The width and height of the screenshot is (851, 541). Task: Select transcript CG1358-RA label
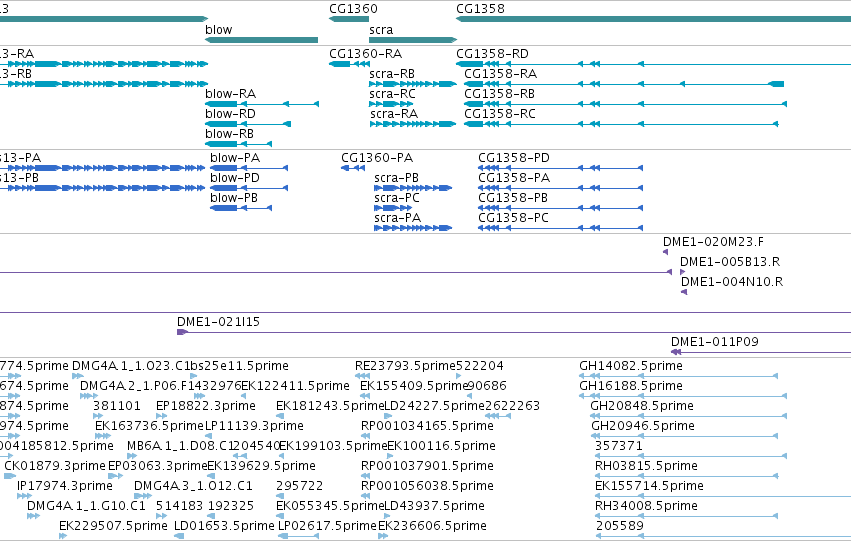[x=500, y=74]
